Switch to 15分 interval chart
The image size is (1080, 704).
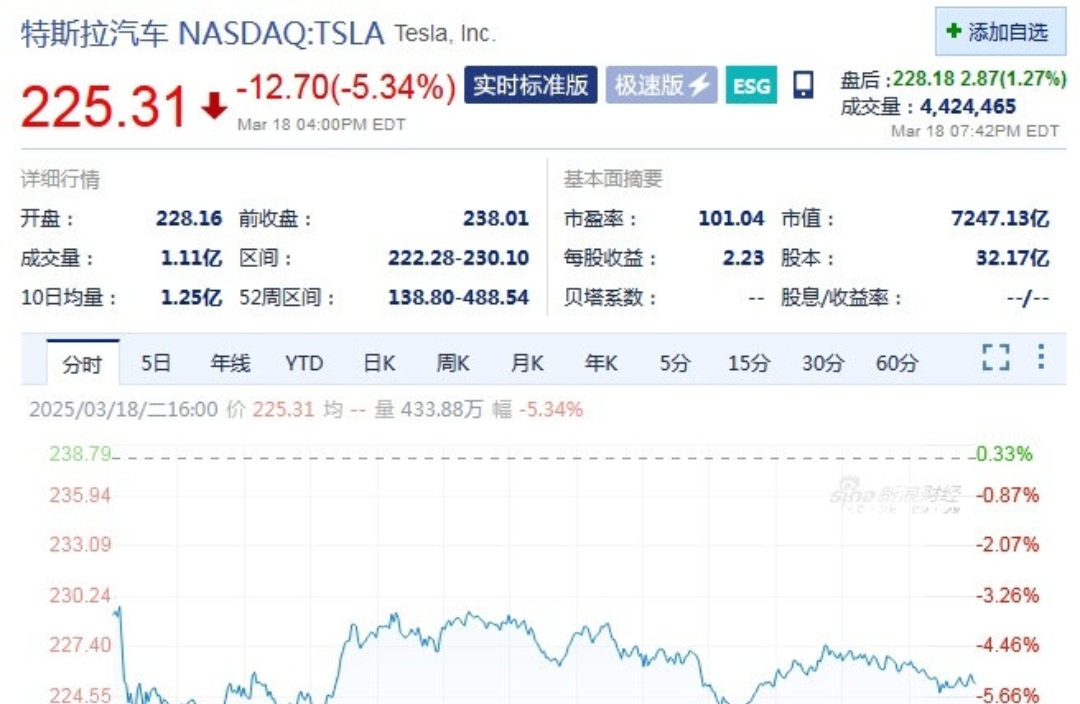(749, 362)
